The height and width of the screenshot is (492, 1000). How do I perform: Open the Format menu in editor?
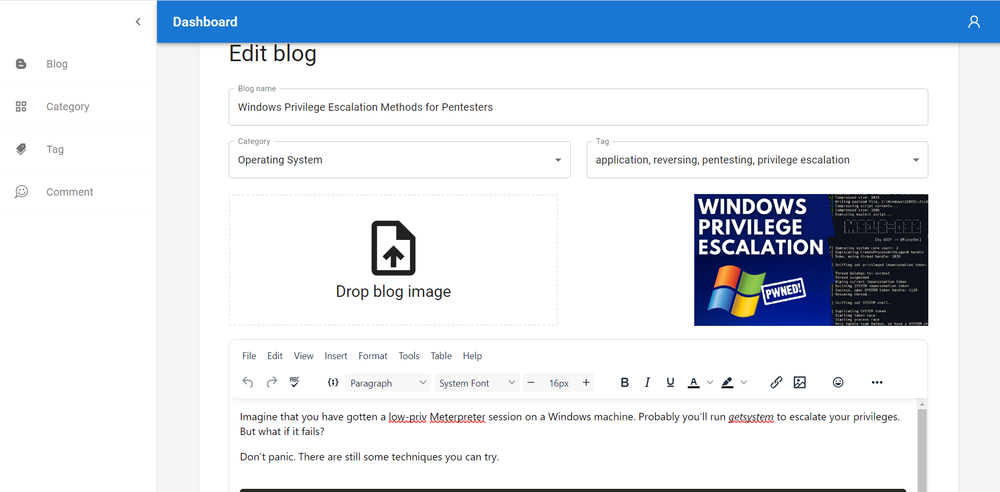tap(372, 356)
